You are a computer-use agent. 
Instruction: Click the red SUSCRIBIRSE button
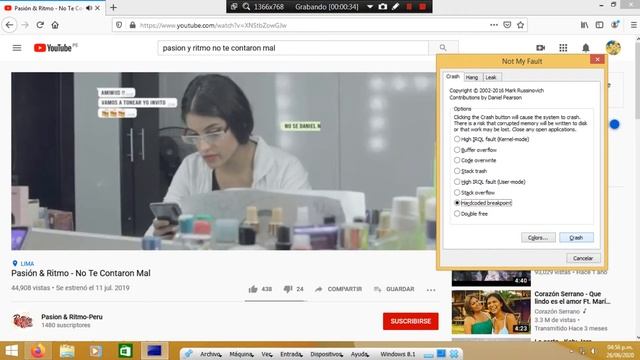click(x=411, y=321)
